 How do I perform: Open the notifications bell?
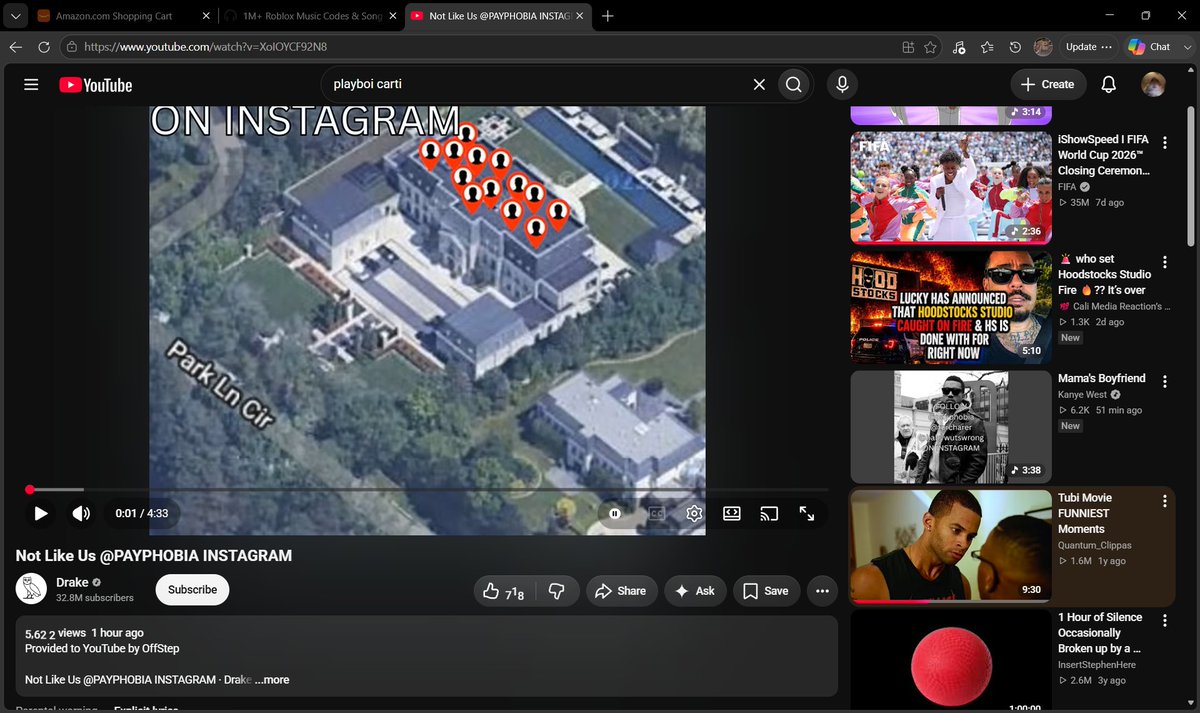click(x=1108, y=85)
